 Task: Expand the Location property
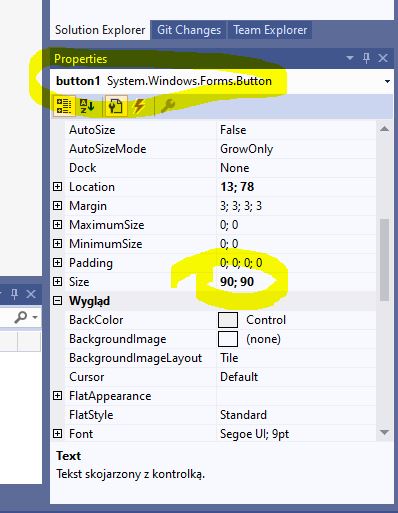(57, 187)
